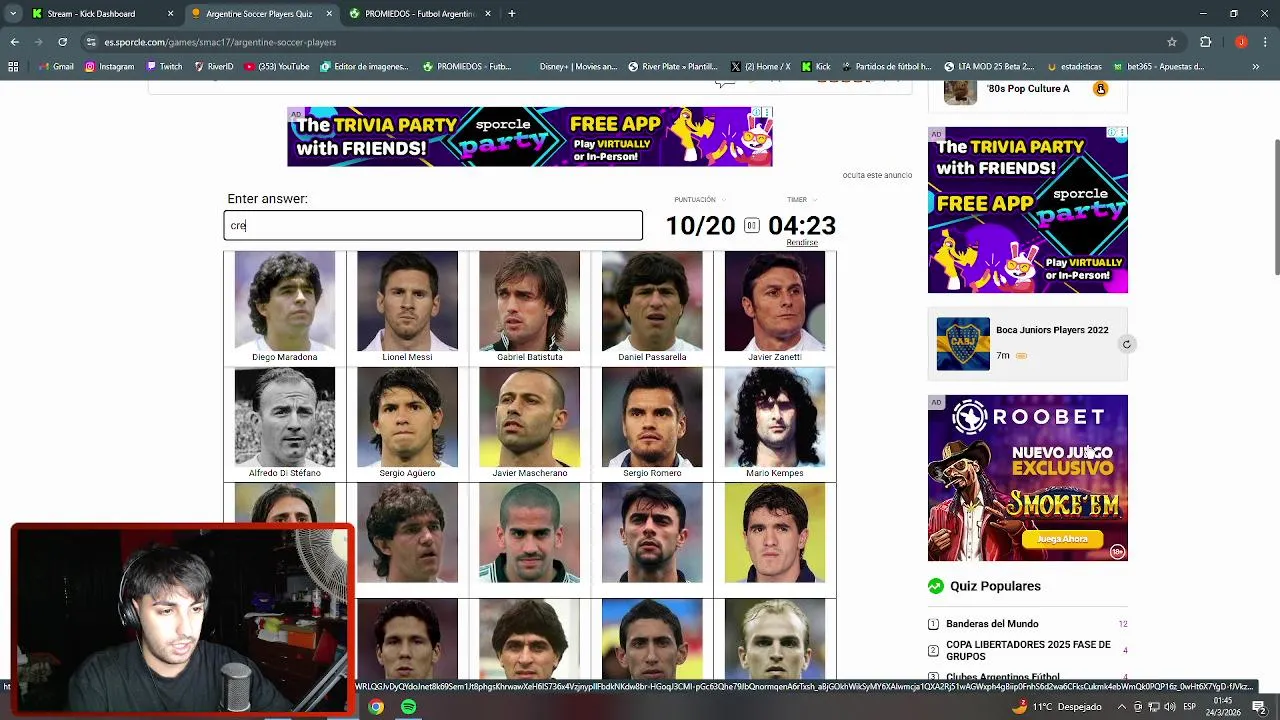
Task: Open COPA LIBERTADORES 2025 FASE DE GRUPOS quiz
Action: pos(1028,651)
